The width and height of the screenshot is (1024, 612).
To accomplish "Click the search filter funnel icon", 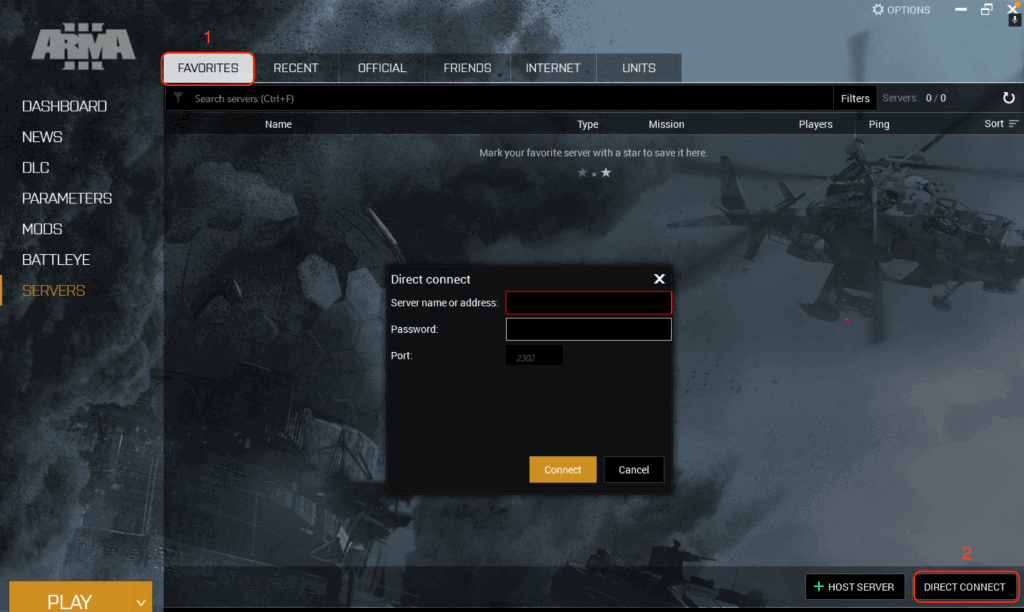I will [x=178, y=98].
